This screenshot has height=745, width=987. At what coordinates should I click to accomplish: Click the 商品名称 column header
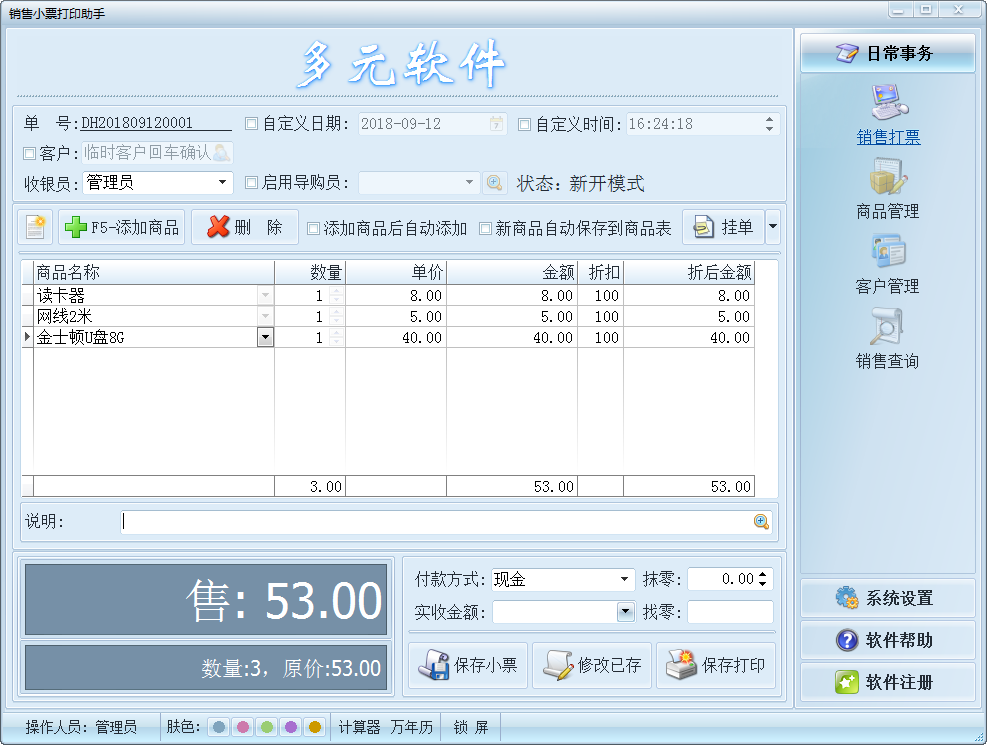[154, 272]
